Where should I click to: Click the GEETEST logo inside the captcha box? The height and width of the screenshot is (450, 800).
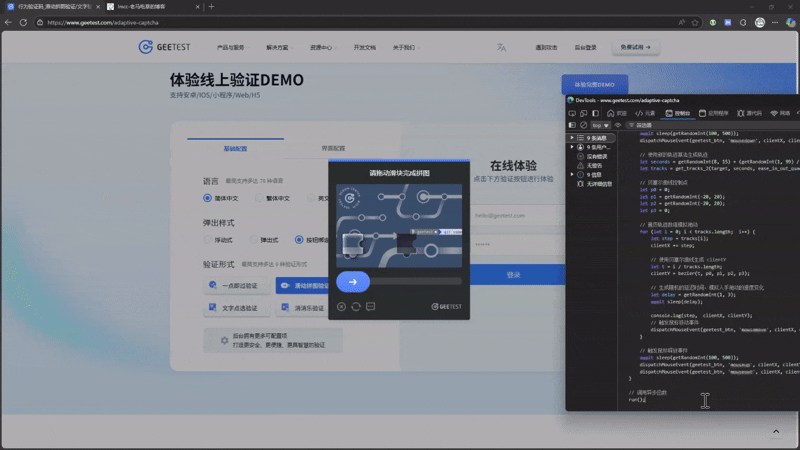(x=446, y=307)
